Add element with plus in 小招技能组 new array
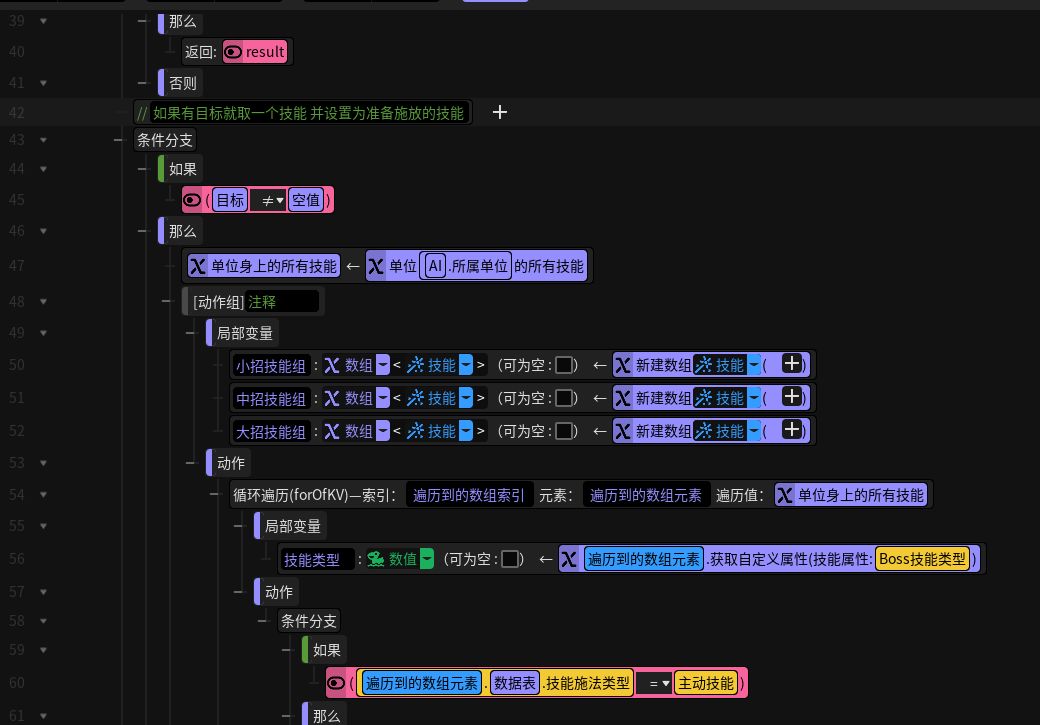The height and width of the screenshot is (725, 1040). tap(791, 363)
